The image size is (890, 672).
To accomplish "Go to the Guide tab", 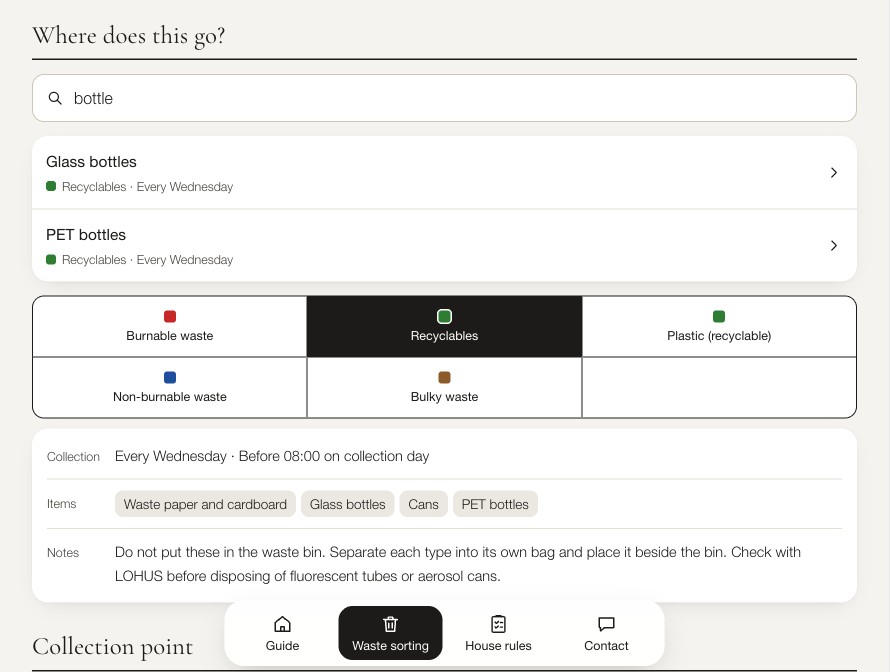I will 282,633.
